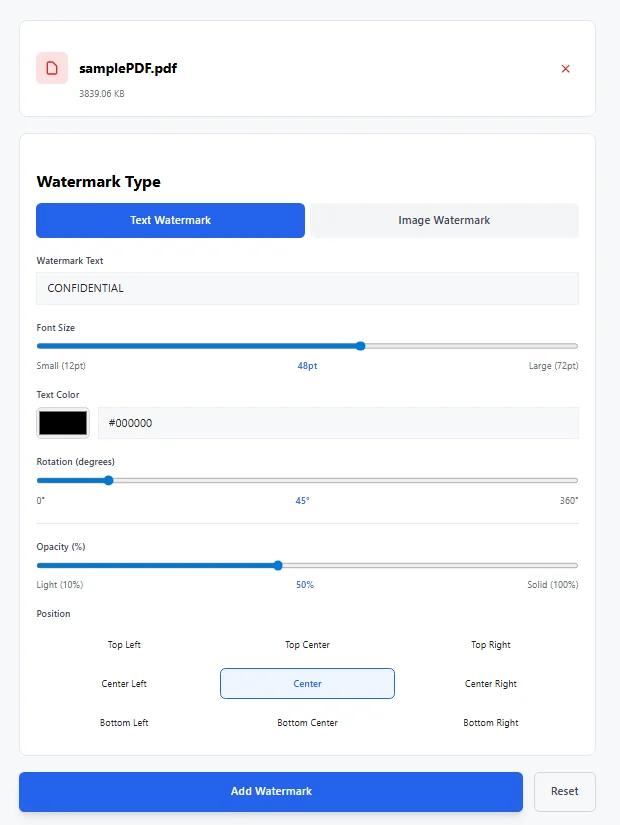Click the Font Size slider handle
This screenshot has width=620, height=825.
358,345
